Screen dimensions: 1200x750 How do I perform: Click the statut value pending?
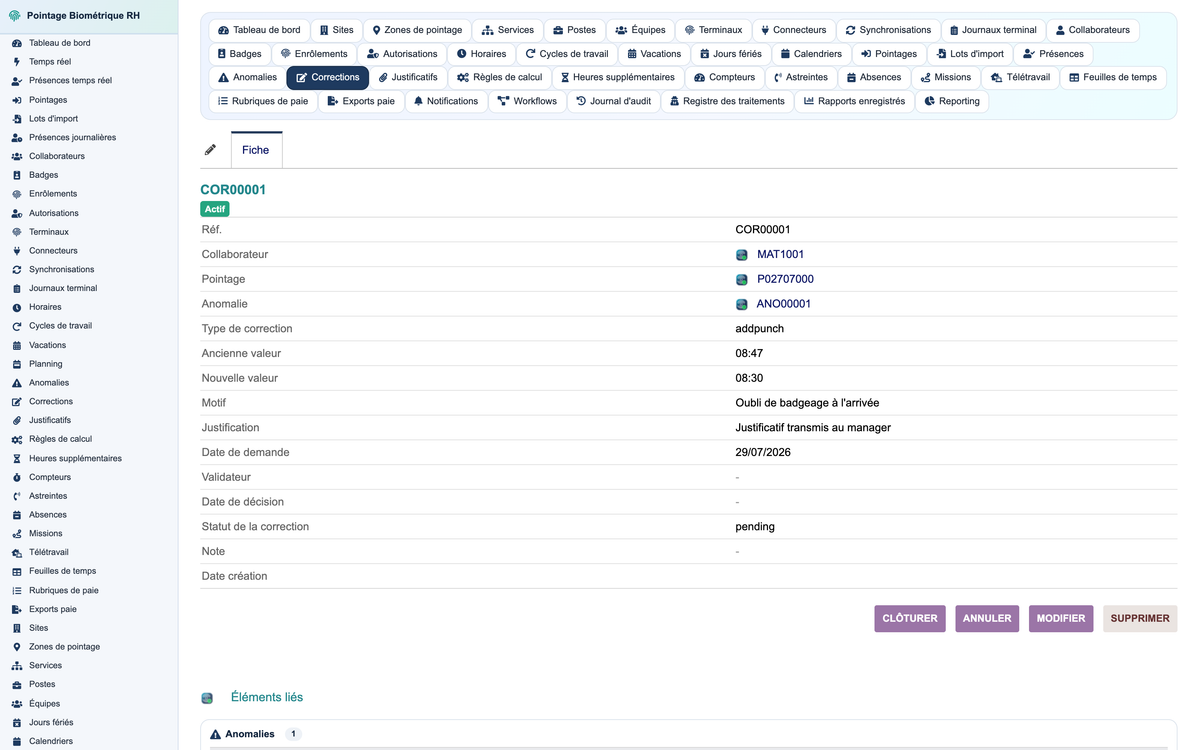[755, 527]
